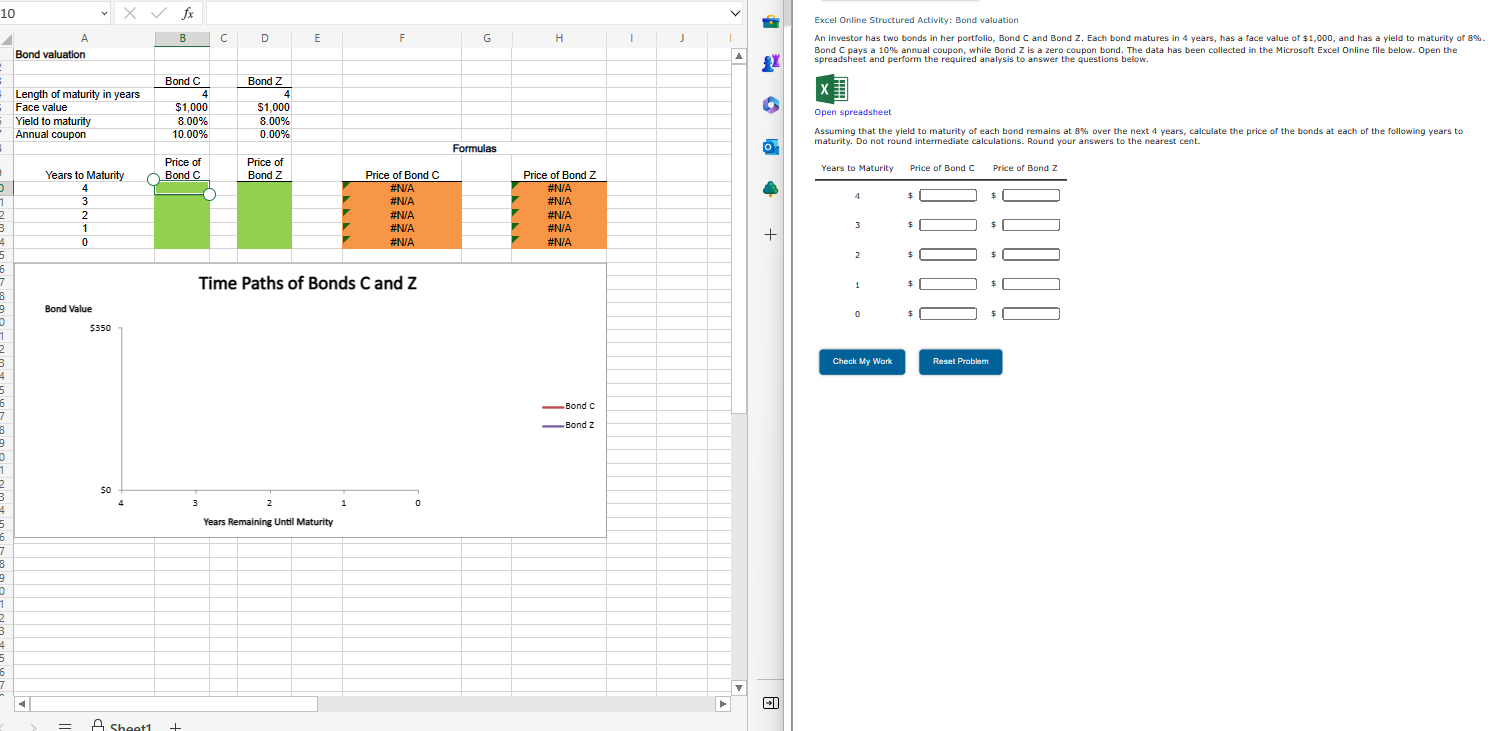
Task: Click the toolbox icon in the right sidebar
Action: tap(770, 19)
